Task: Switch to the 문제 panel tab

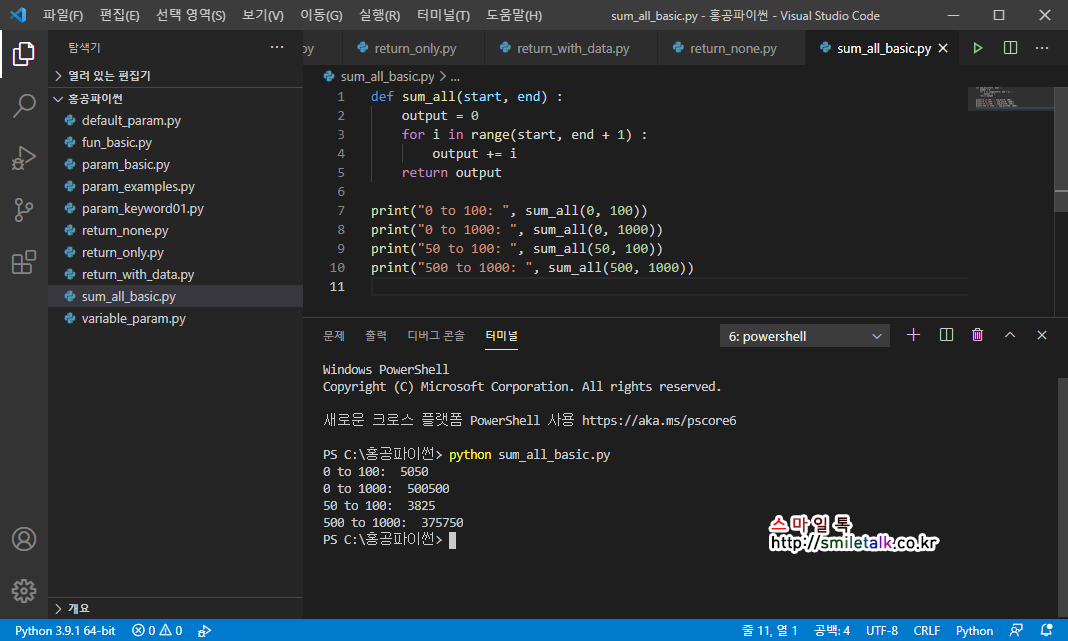Action: click(334, 335)
